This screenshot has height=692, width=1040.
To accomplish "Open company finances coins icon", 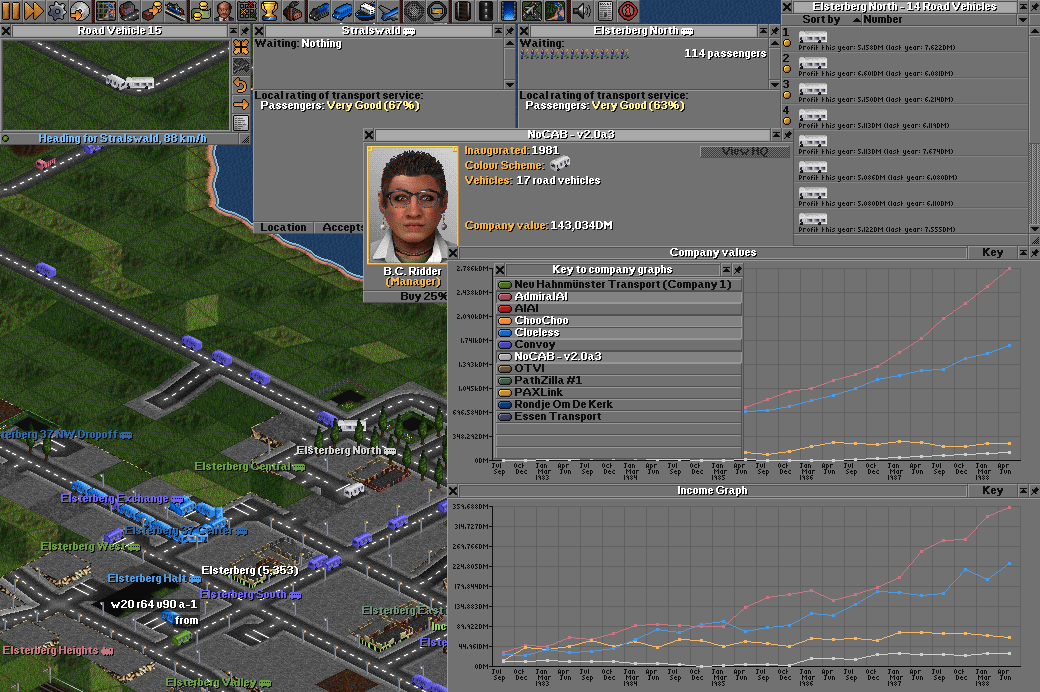I will [200, 11].
